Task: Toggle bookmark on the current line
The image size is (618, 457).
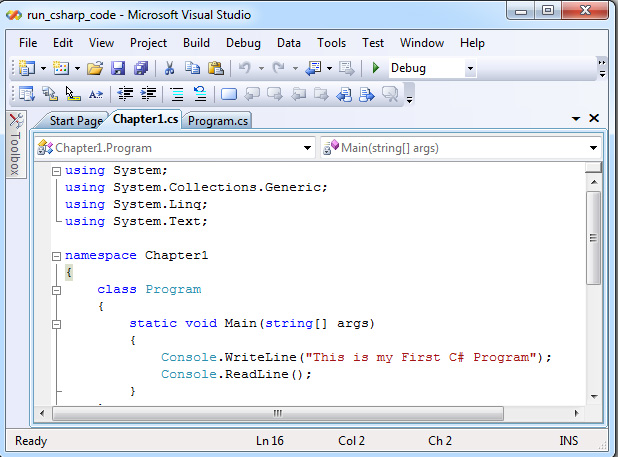Action: click(229, 94)
